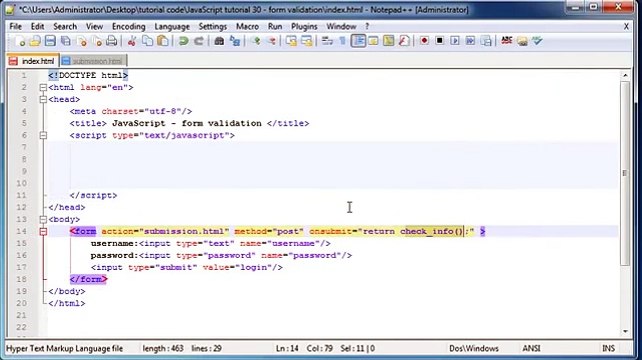Viewport: 642px width, 360px height.
Task: Click "check_info()" text on line 14
Action: pyautogui.click(x=432, y=231)
